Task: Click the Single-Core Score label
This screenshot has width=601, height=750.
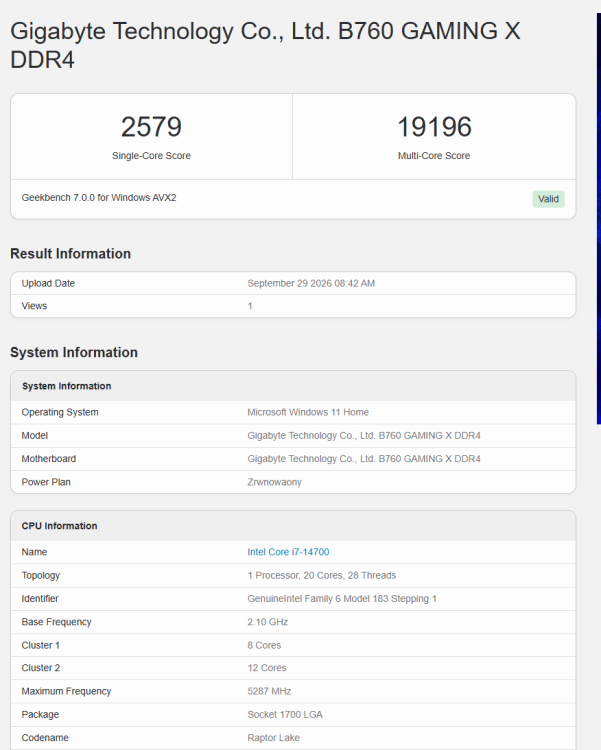Action: pos(151,155)
